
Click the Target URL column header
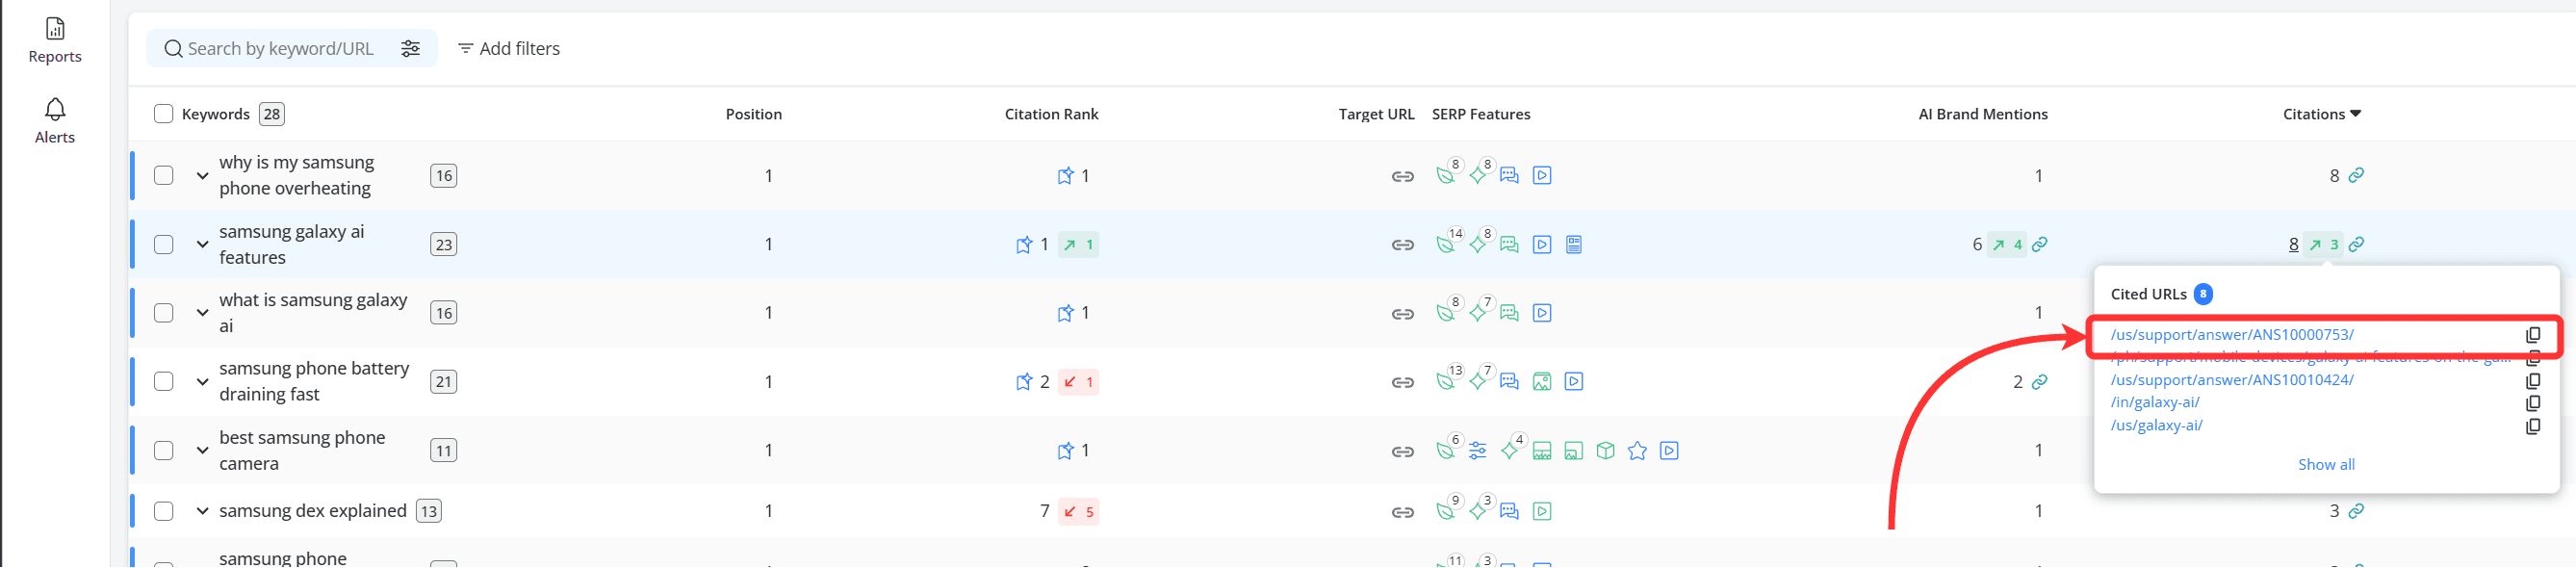pyautogui.click(x=1376, y=114)
